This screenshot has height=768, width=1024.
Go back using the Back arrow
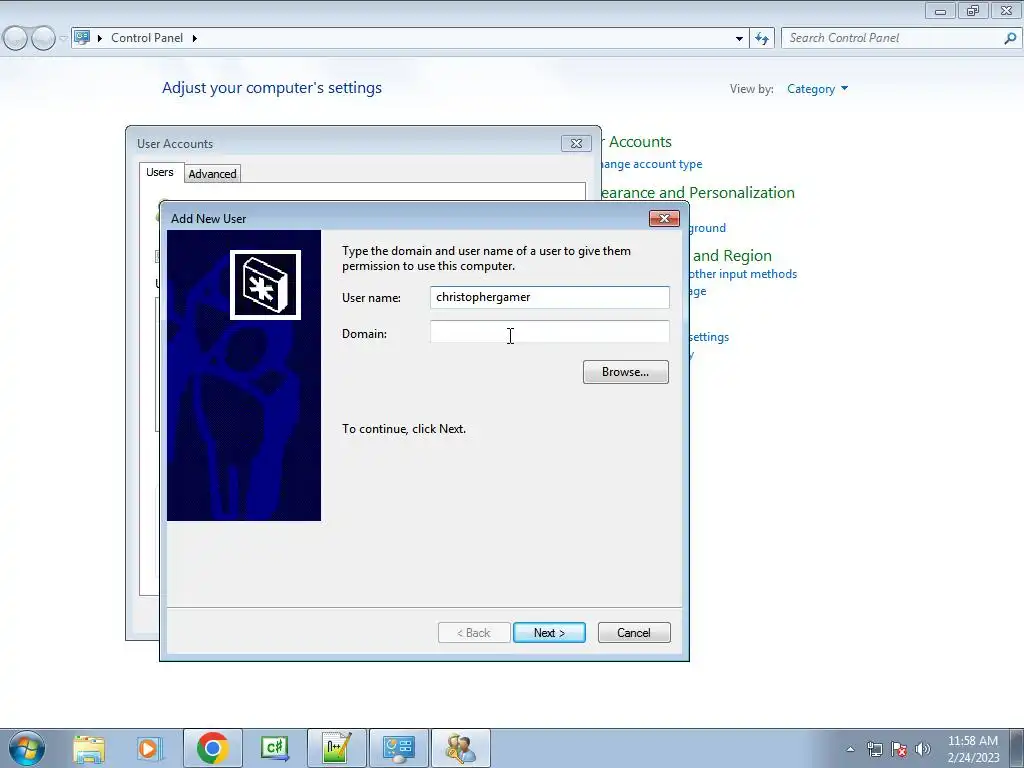tap(15, 39)
